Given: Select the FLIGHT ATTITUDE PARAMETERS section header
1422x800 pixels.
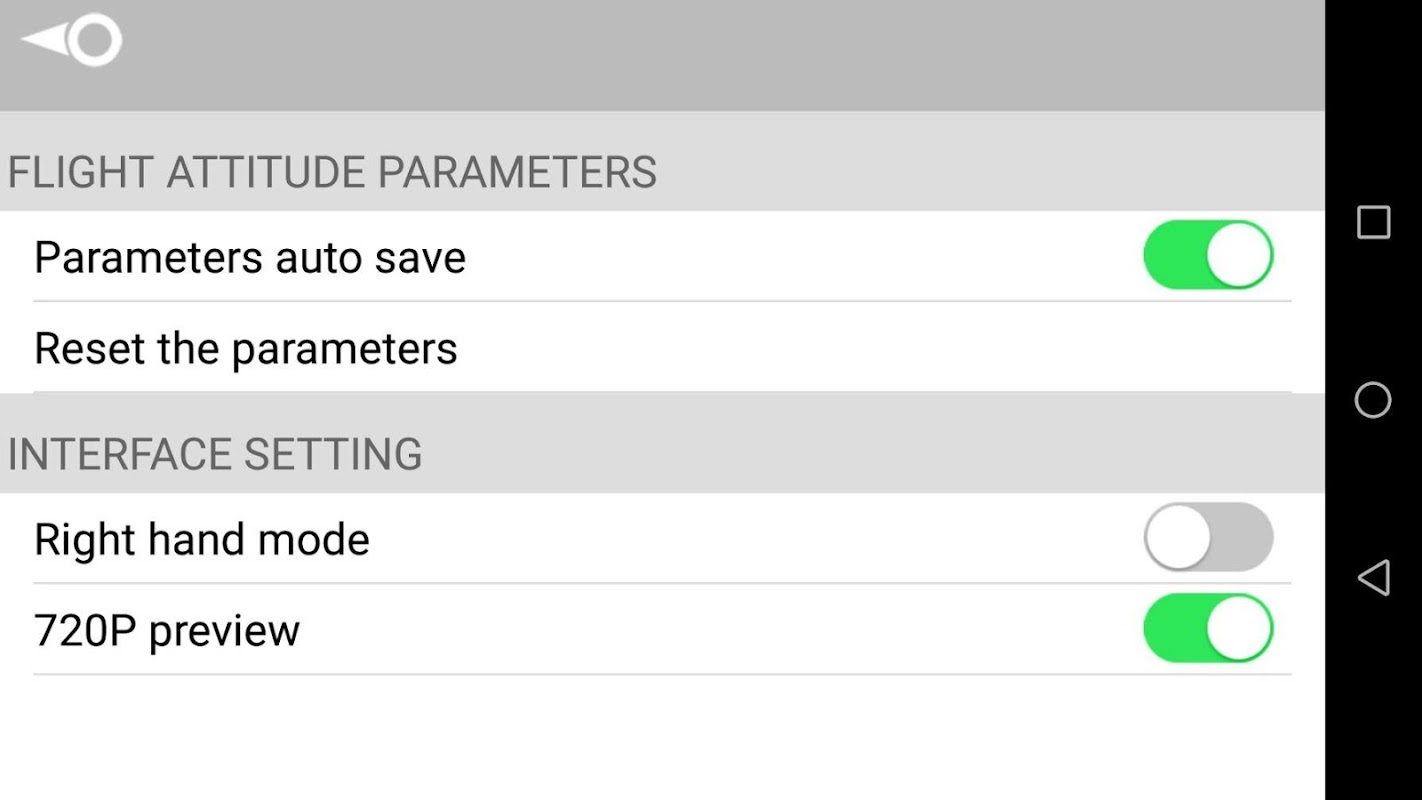Looking at the screenshot, I should (332, 172).
